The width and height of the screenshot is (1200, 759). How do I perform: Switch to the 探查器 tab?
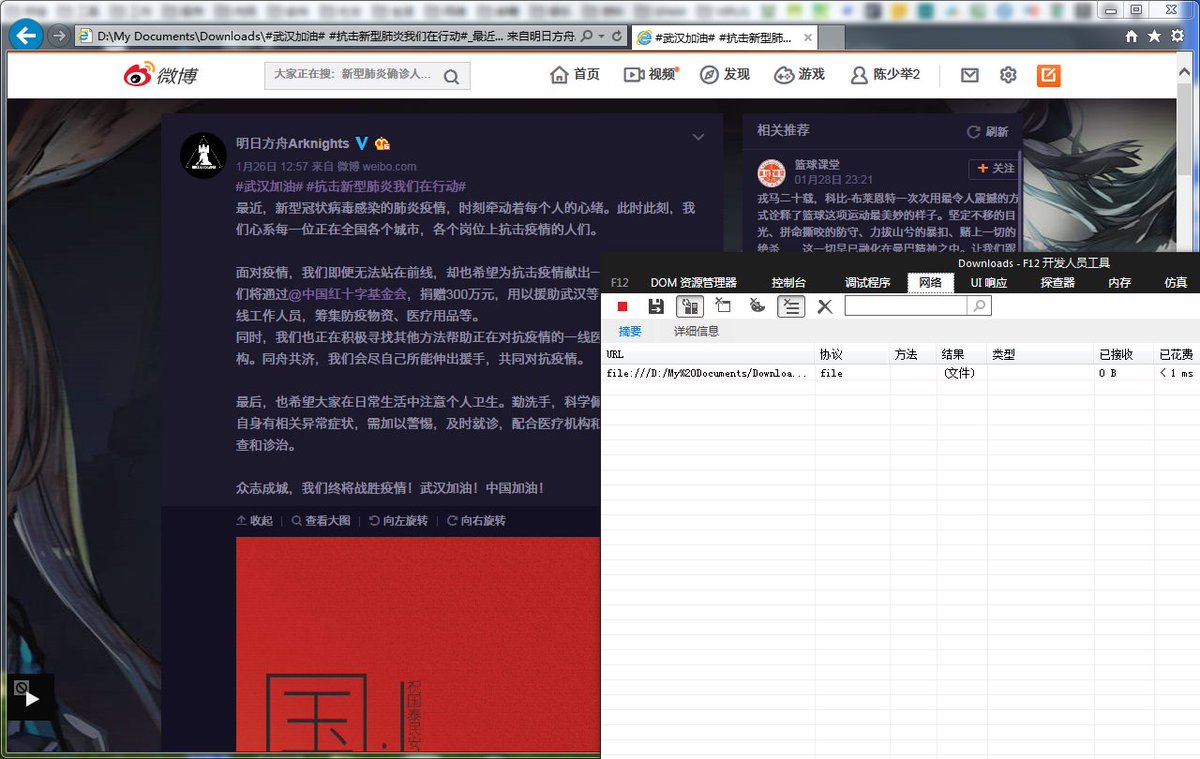pyautogui.click(x=1057, y=283)
